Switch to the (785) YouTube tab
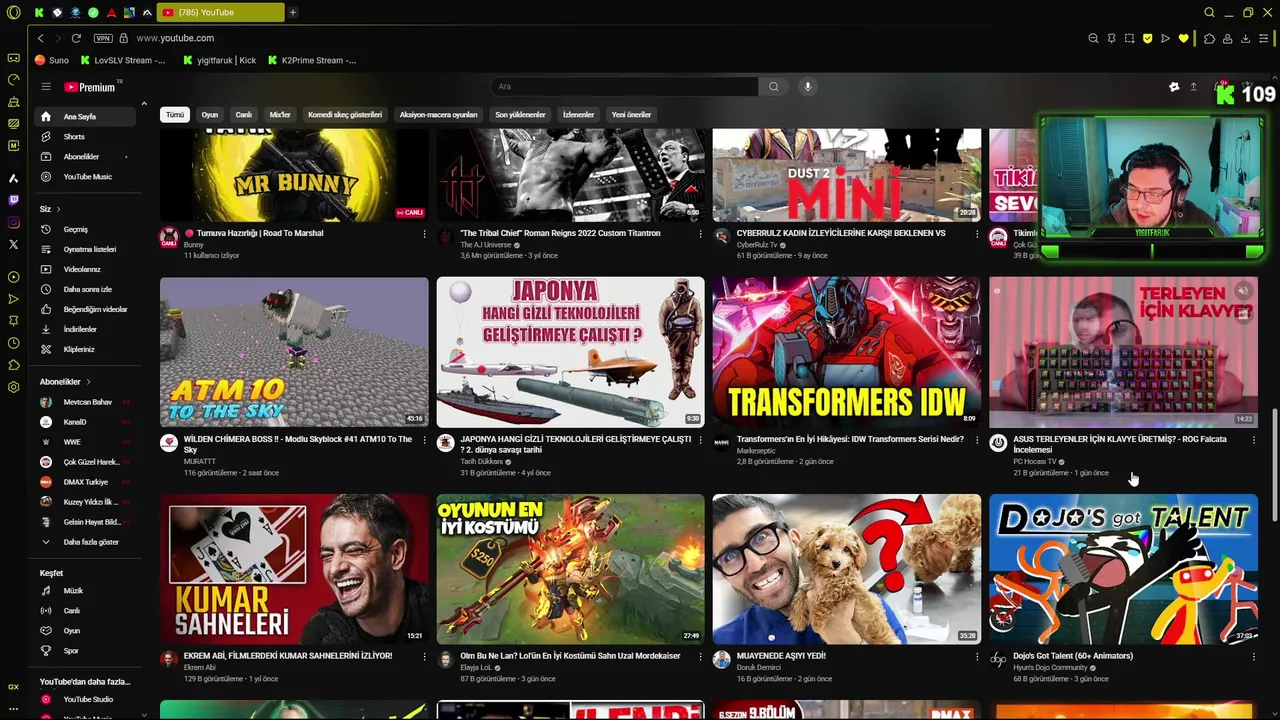 tap(220, 12)
